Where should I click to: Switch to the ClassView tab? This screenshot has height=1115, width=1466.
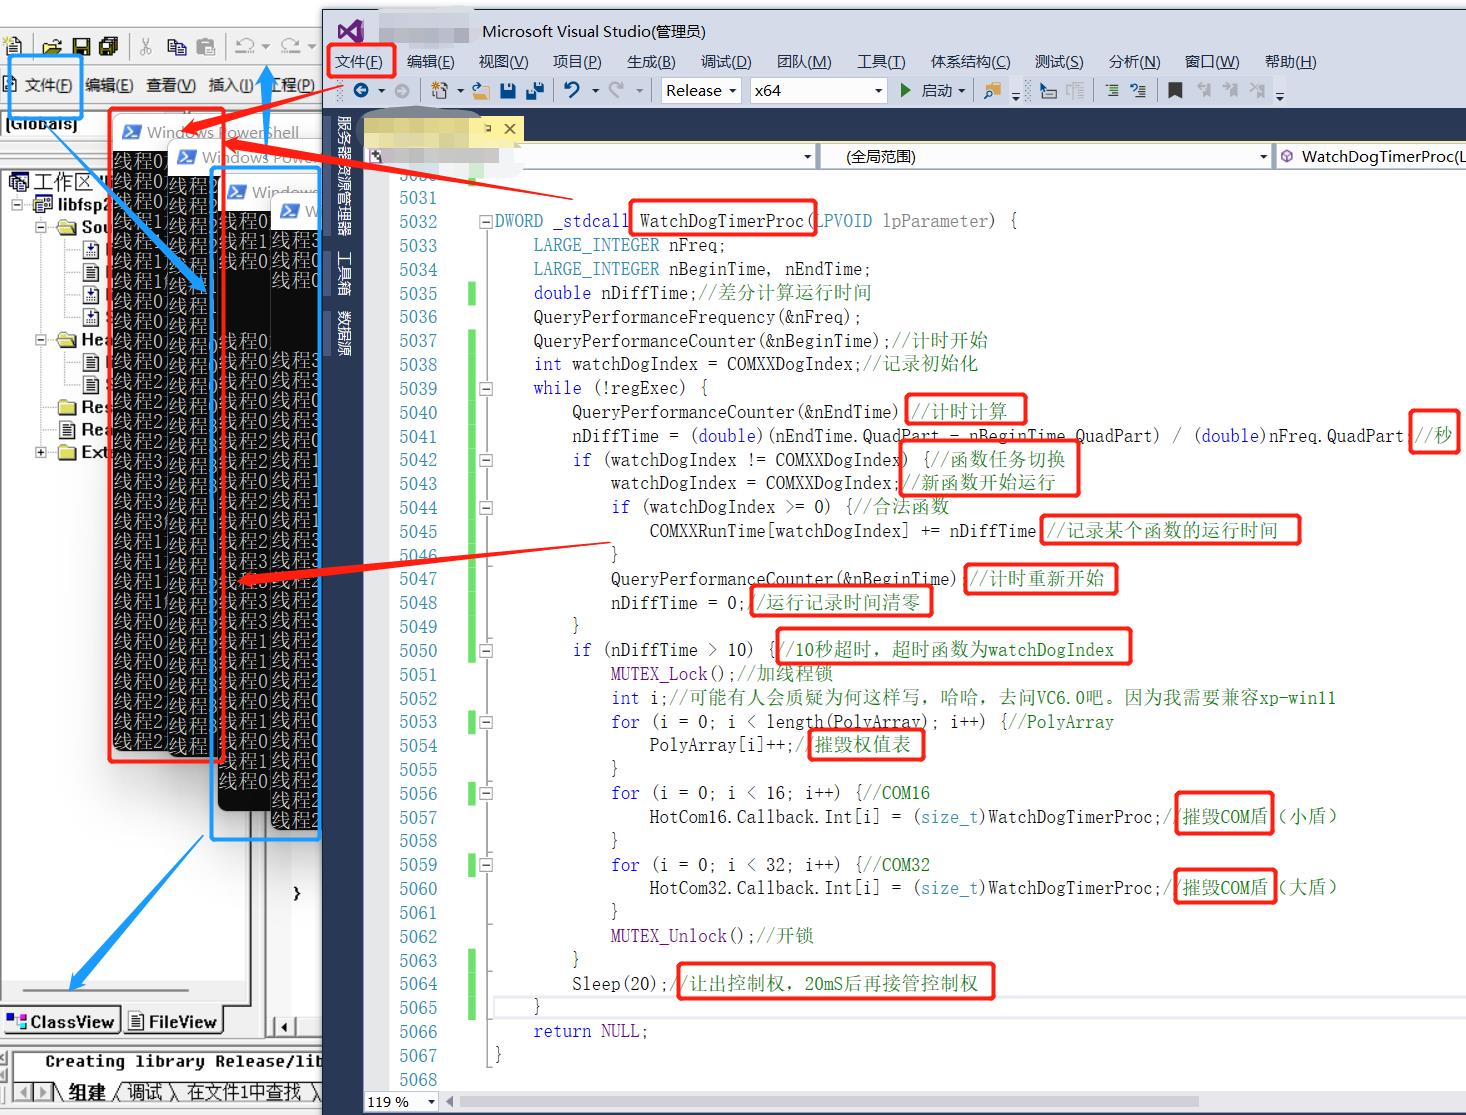pos(60,1022)
